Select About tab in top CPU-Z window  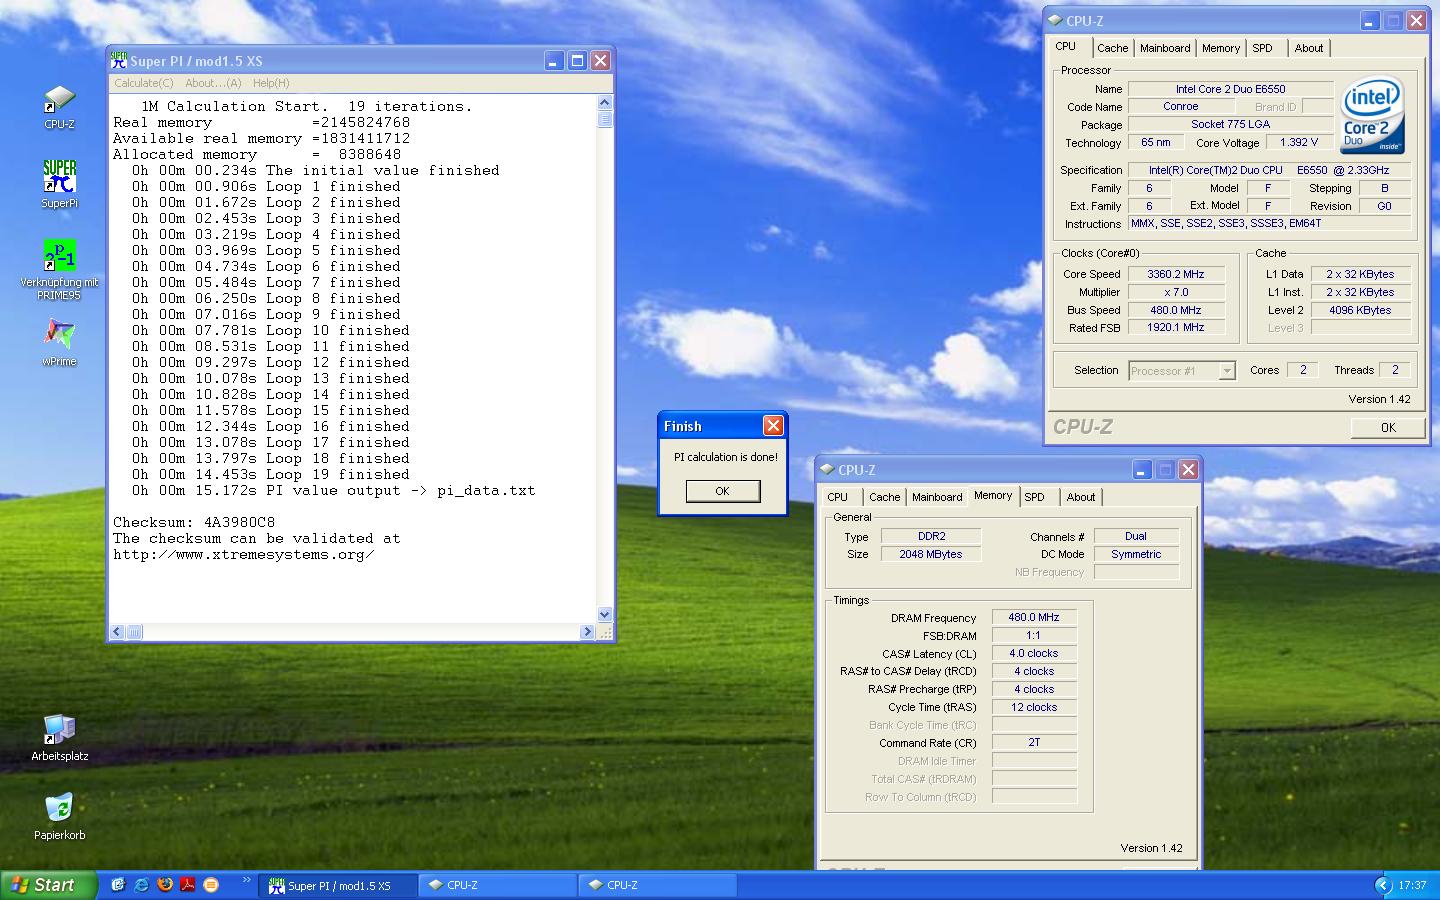point(1309,48)
